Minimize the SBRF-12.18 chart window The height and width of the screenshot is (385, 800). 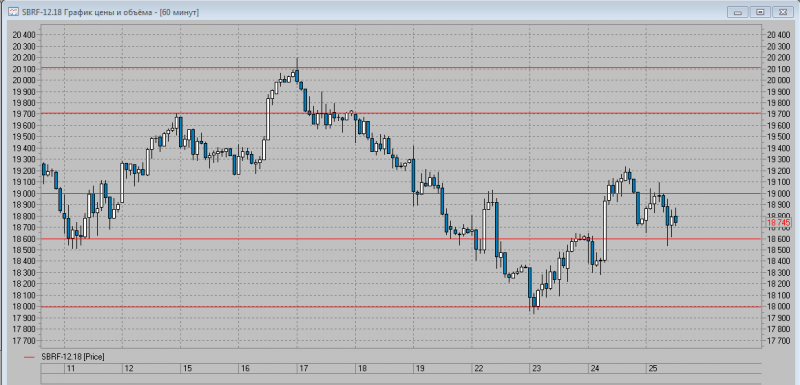[737, 12]
